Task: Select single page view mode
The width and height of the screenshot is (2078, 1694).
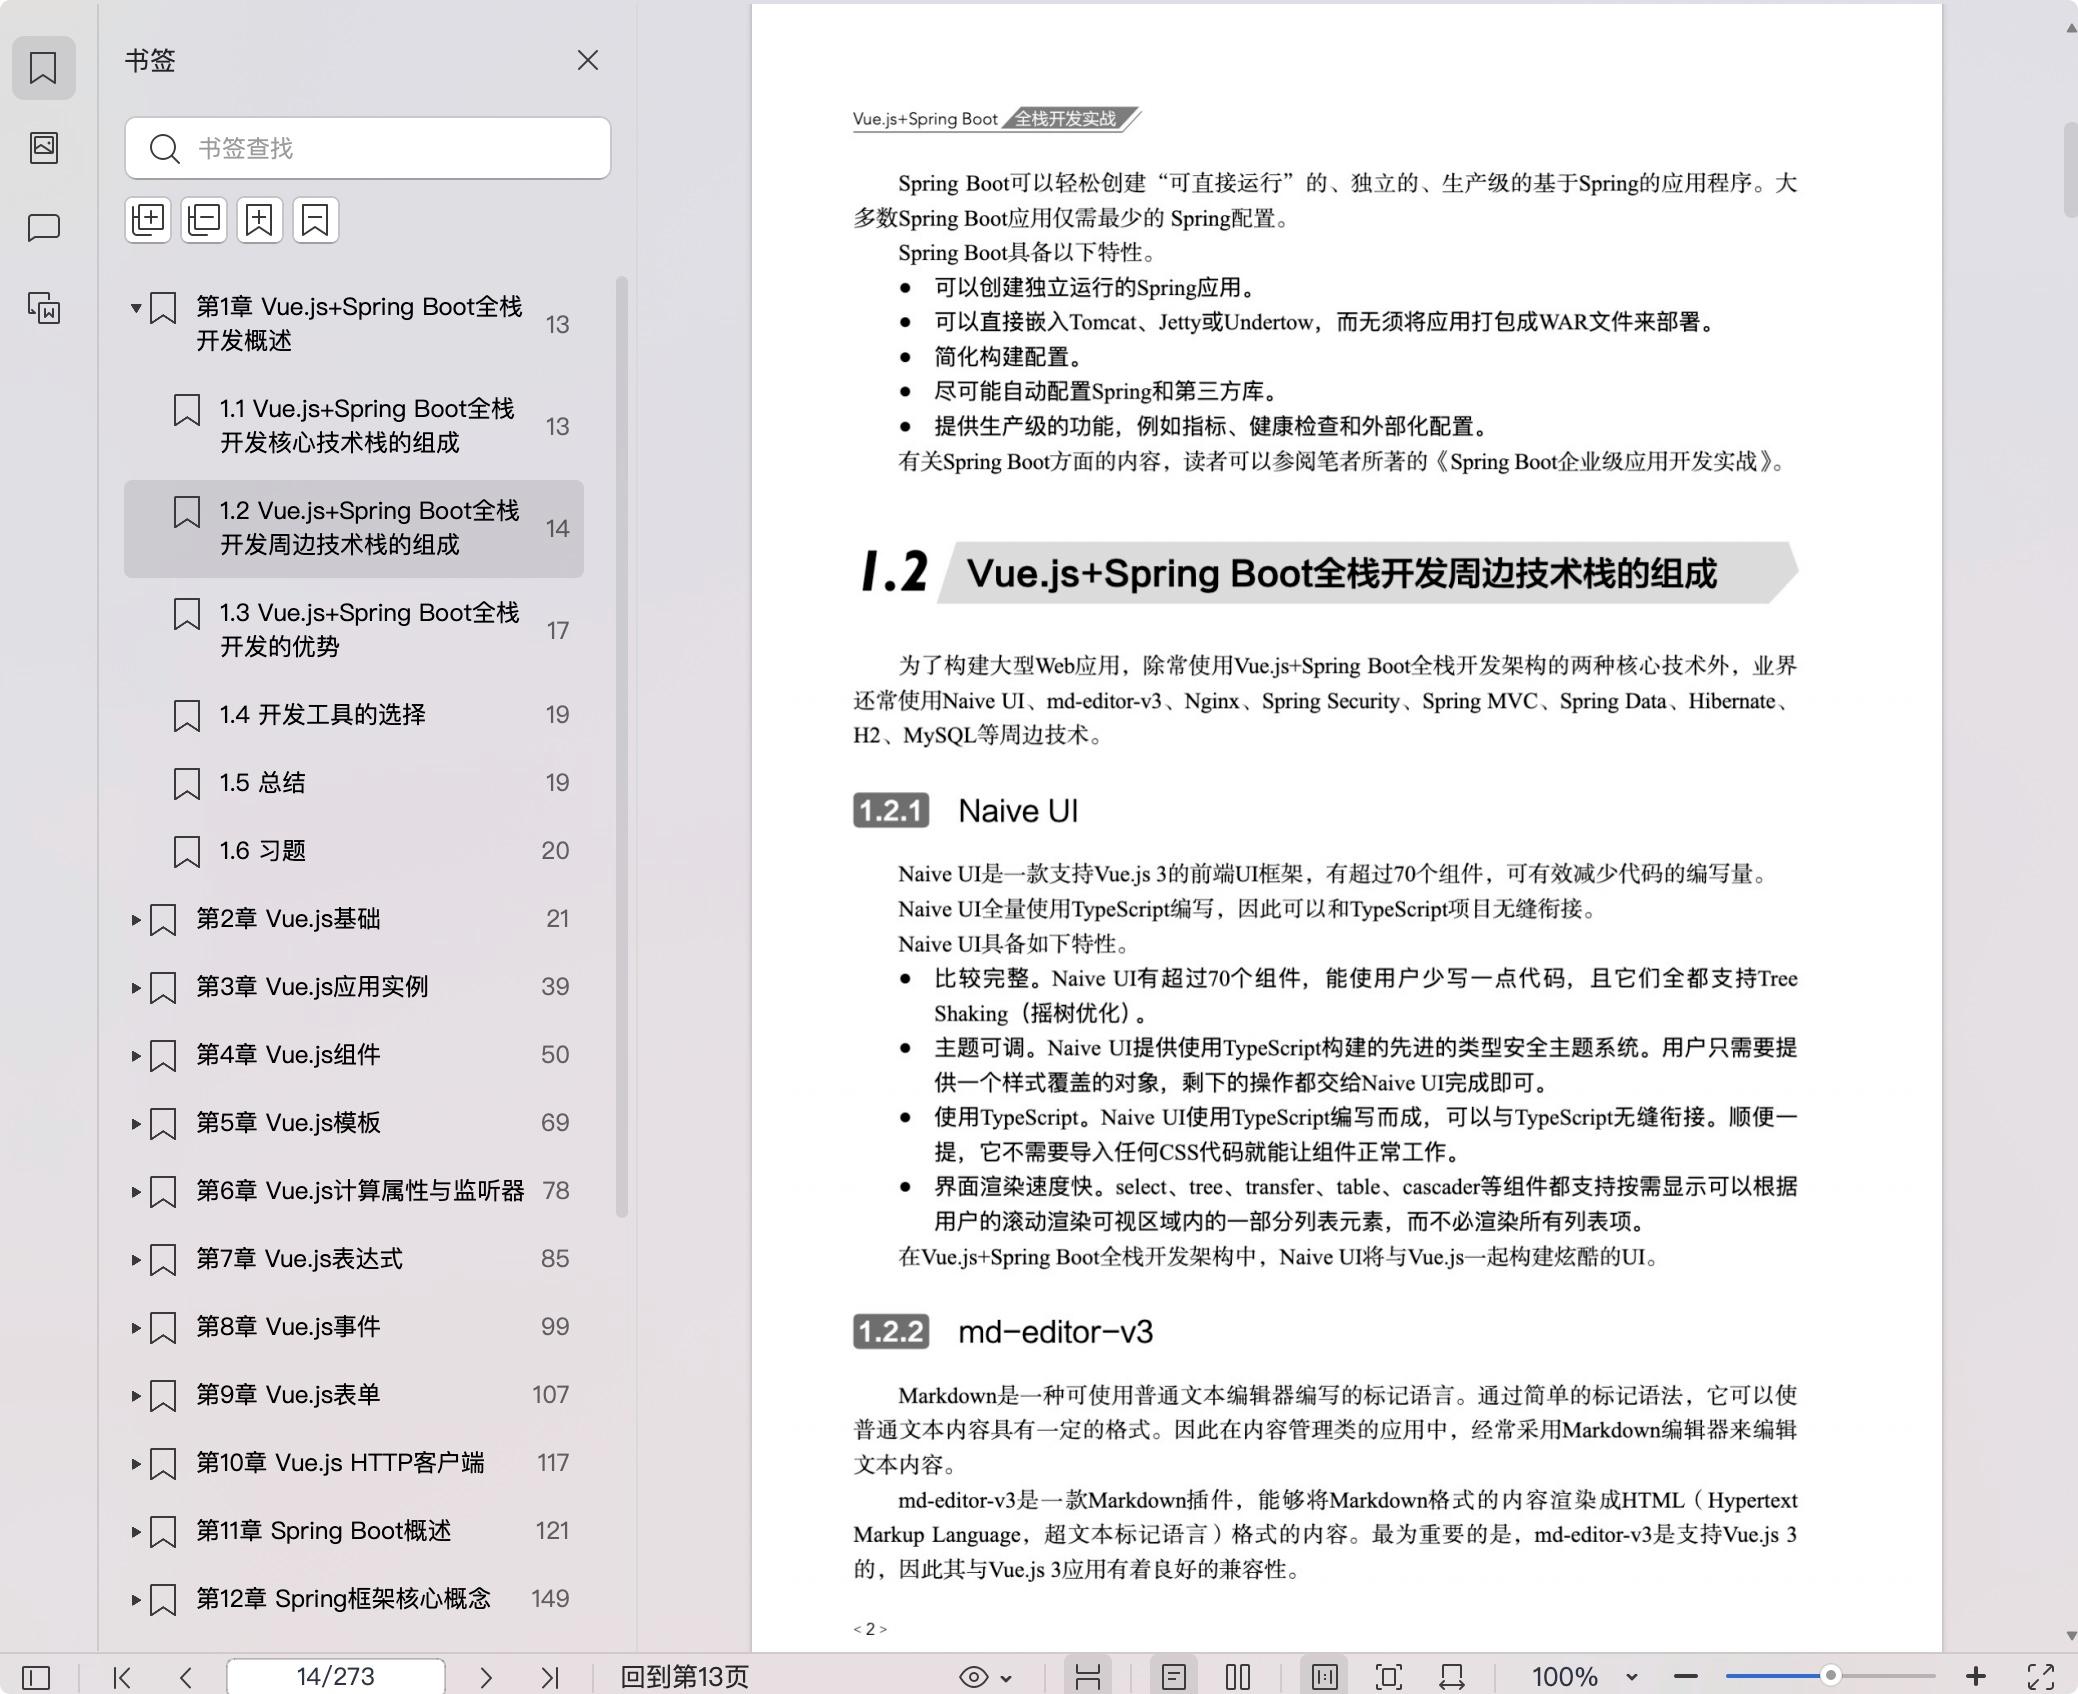Action: (x=1174, y=1677)
